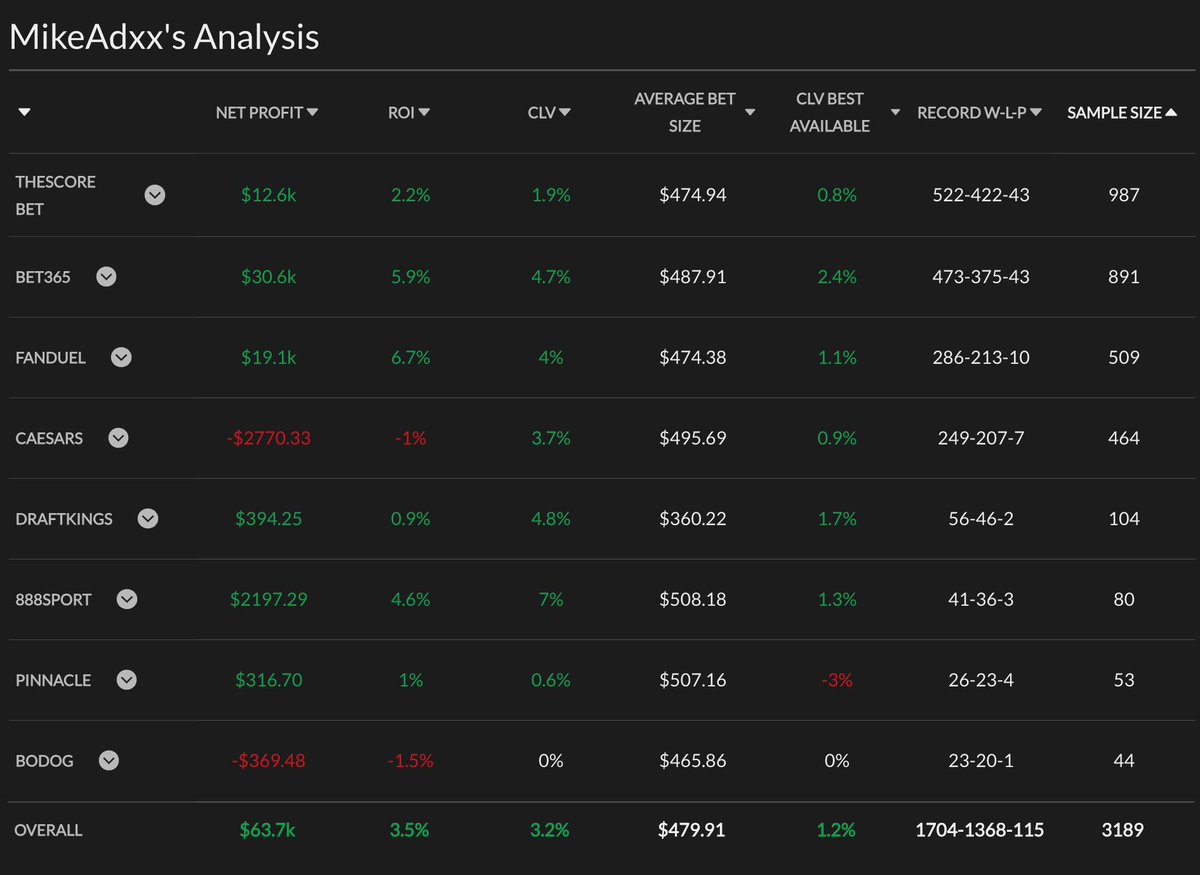This screenshot has width=1200, height=875.
Task: Click DraftKings average bet size $360.22
Action: coord(693,519)
